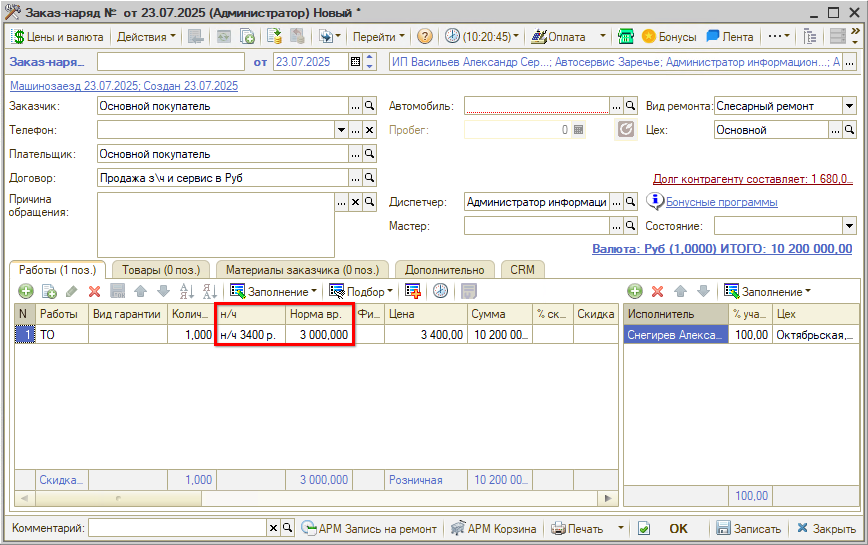868x545 pixels.
Task: Click the green checkmark post document icon
Action: coord(644,528)
